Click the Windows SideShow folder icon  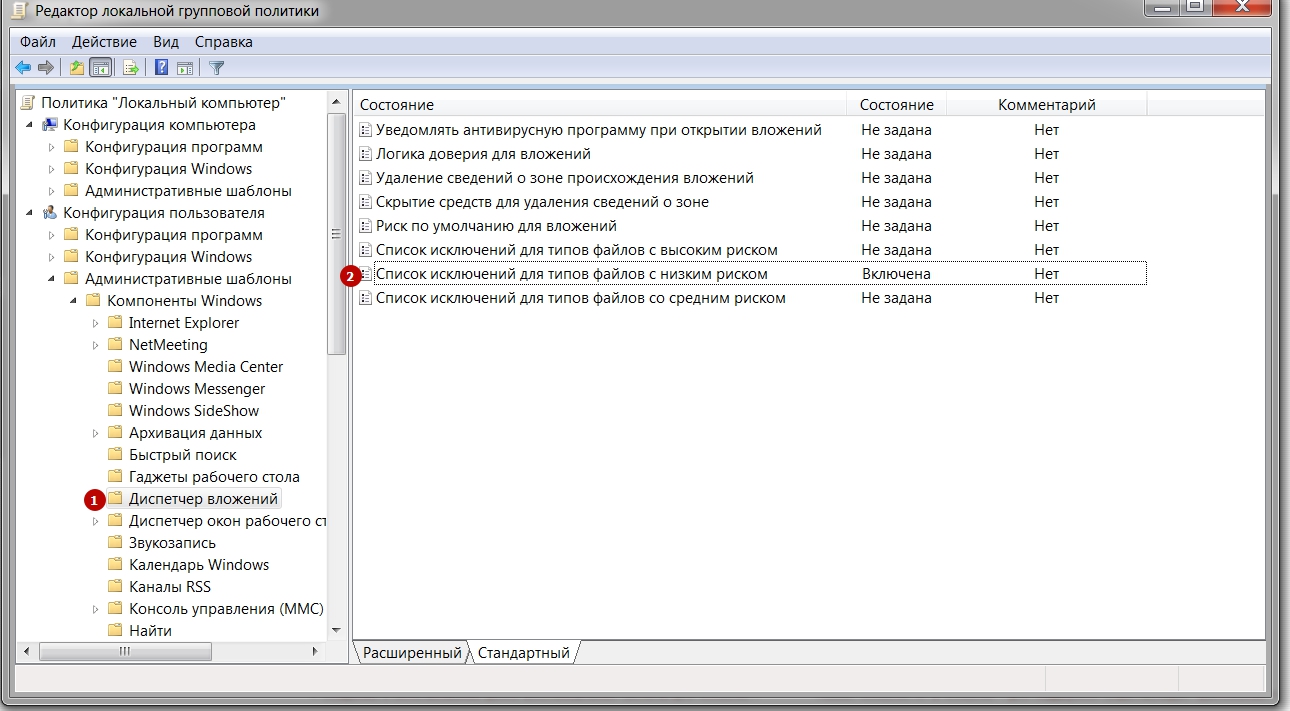(x=114, y=411)
